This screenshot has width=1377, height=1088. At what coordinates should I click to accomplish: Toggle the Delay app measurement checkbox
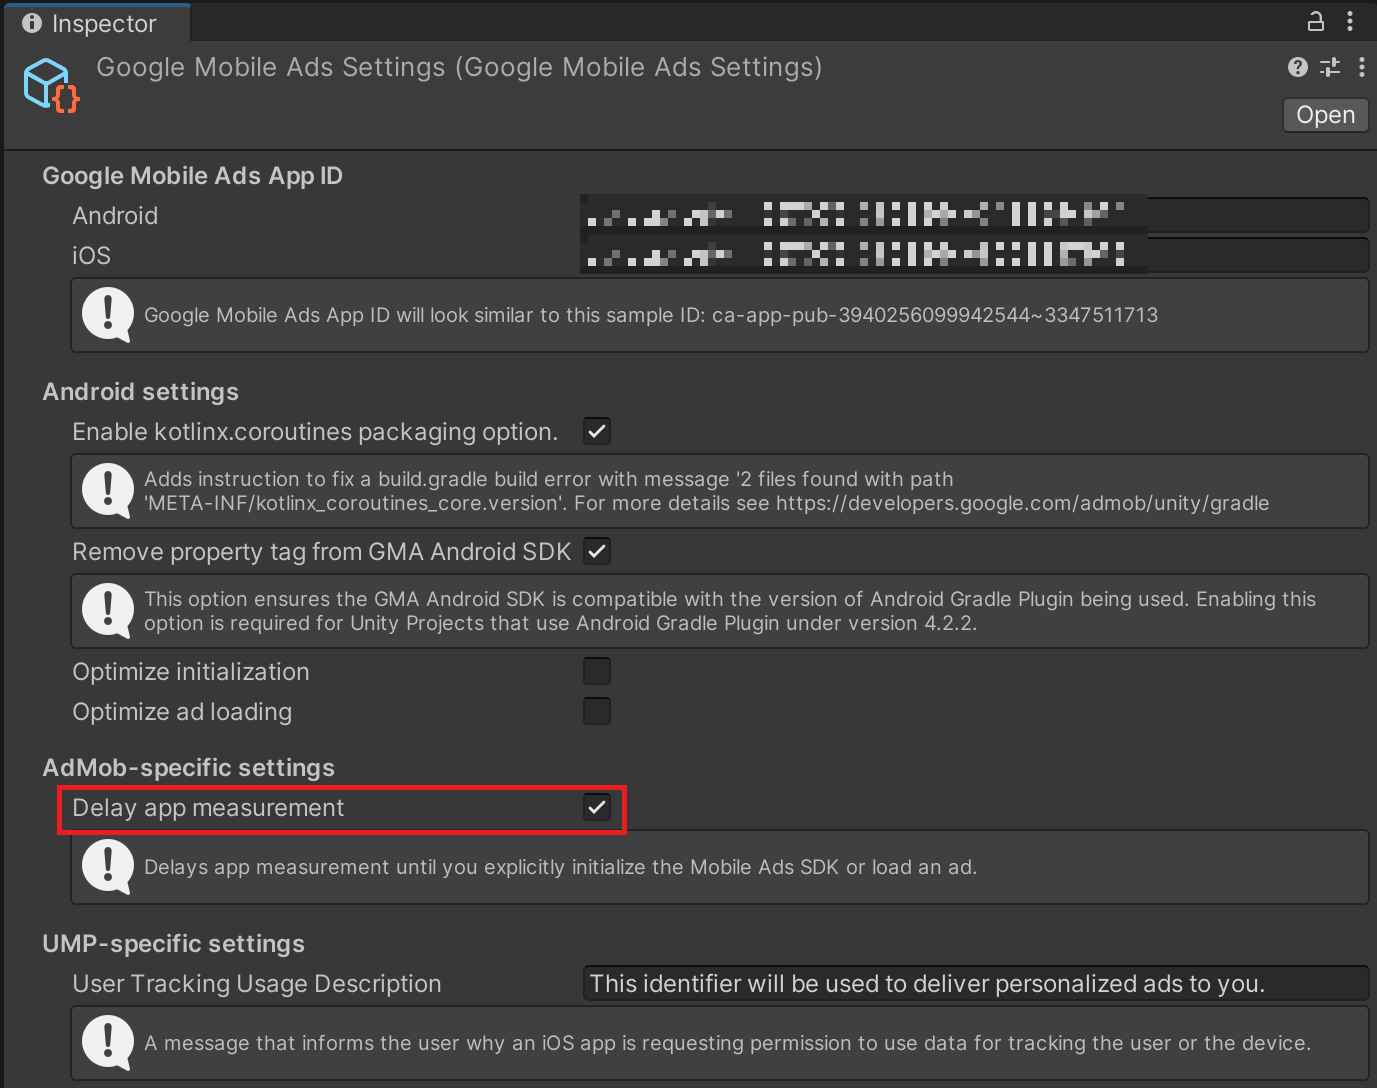(597, 807)
